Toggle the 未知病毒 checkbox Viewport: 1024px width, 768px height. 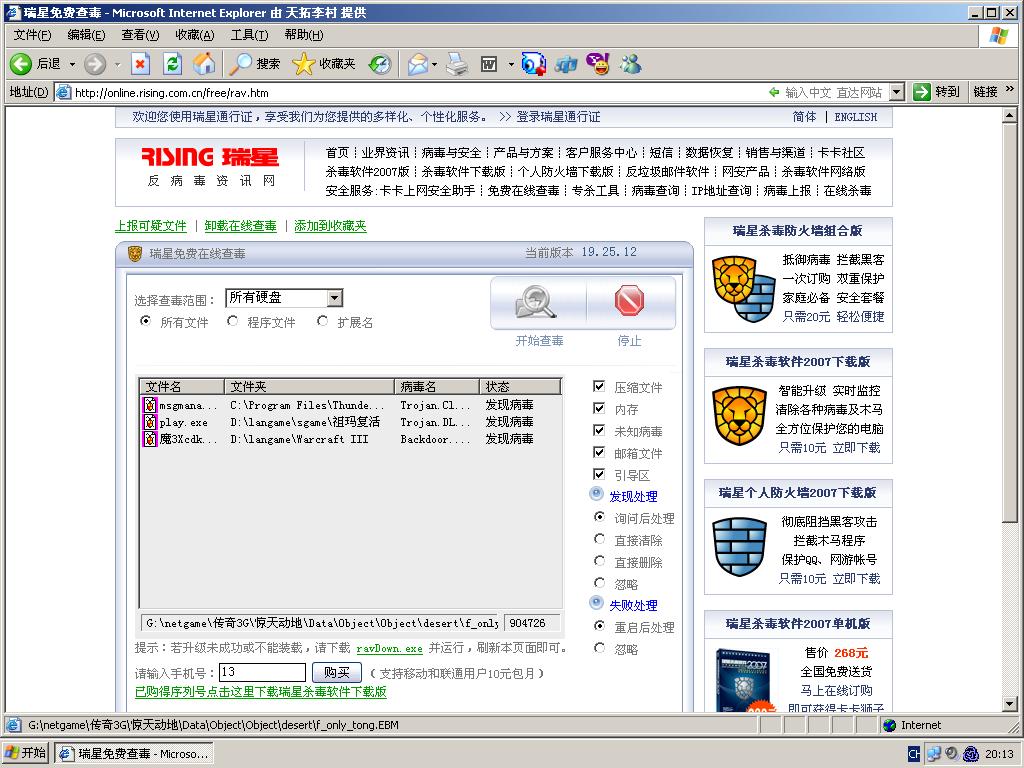[x=599, y=430]
